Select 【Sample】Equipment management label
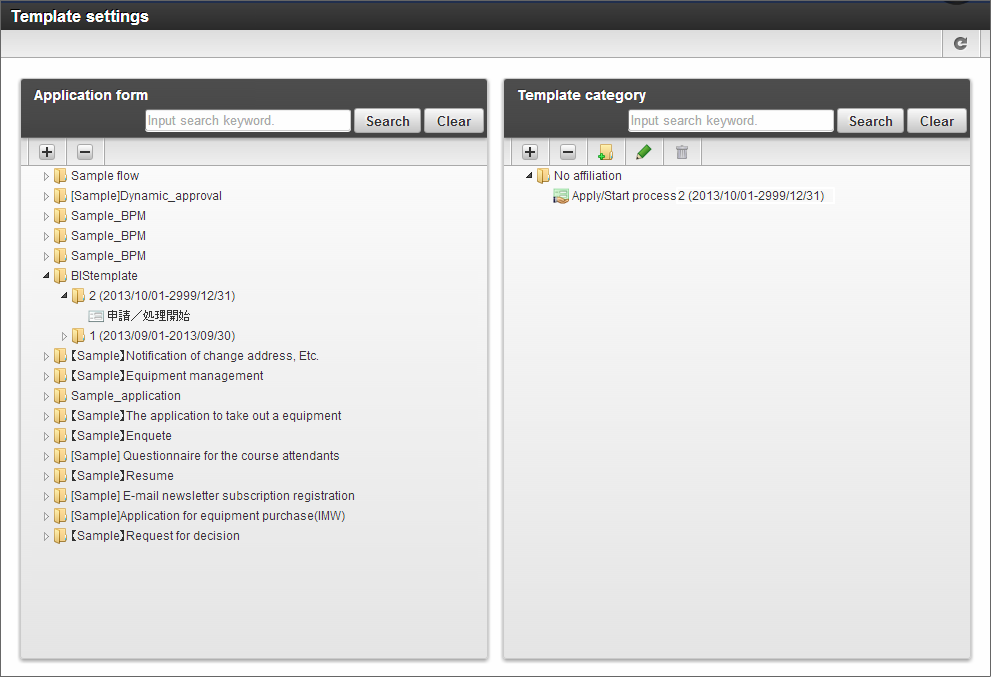991x677 pixels. 167,375
